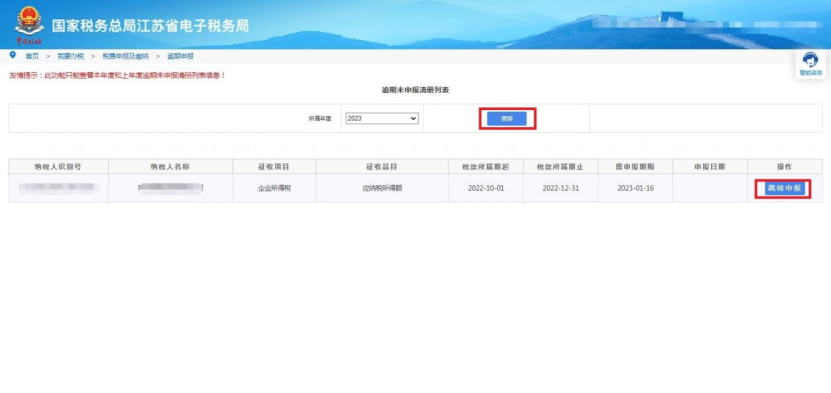This screenshot has height=393, width=831.
Task: Go to 首页 in breadcrumb
Action: tap(32, 56)
